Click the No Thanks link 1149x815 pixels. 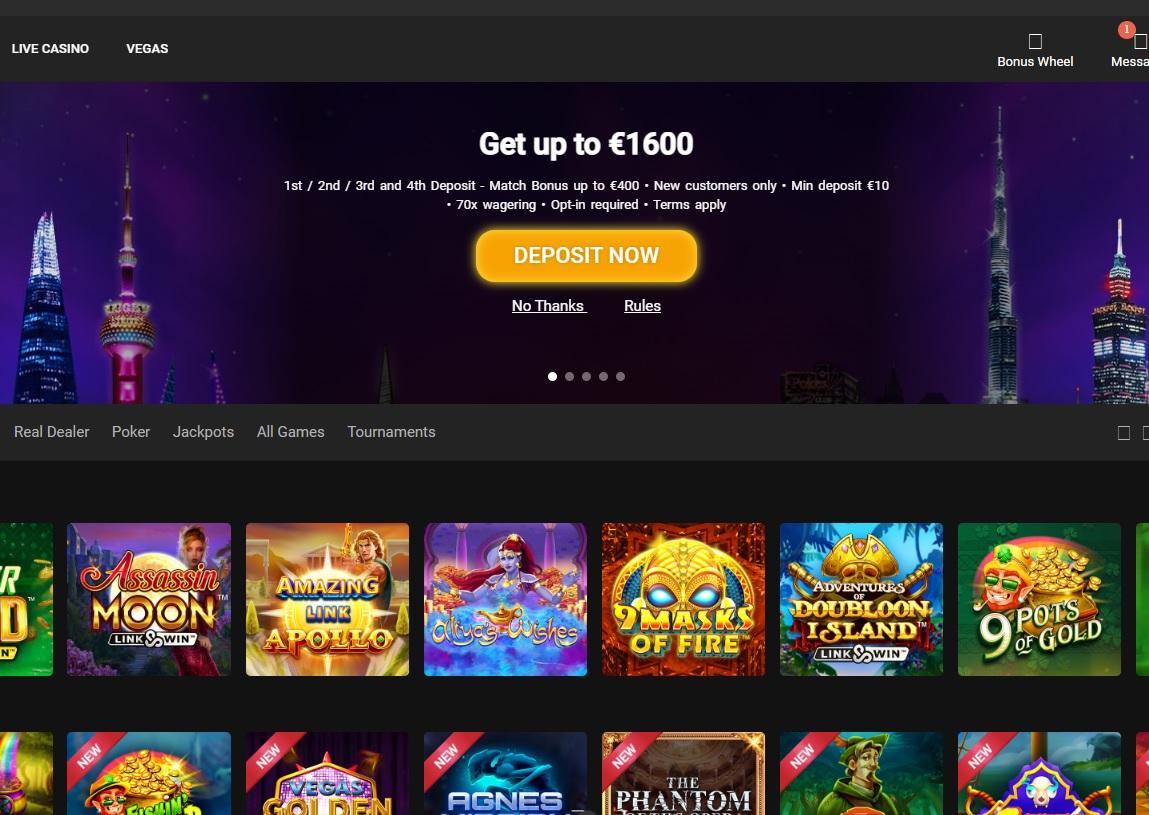549,306
